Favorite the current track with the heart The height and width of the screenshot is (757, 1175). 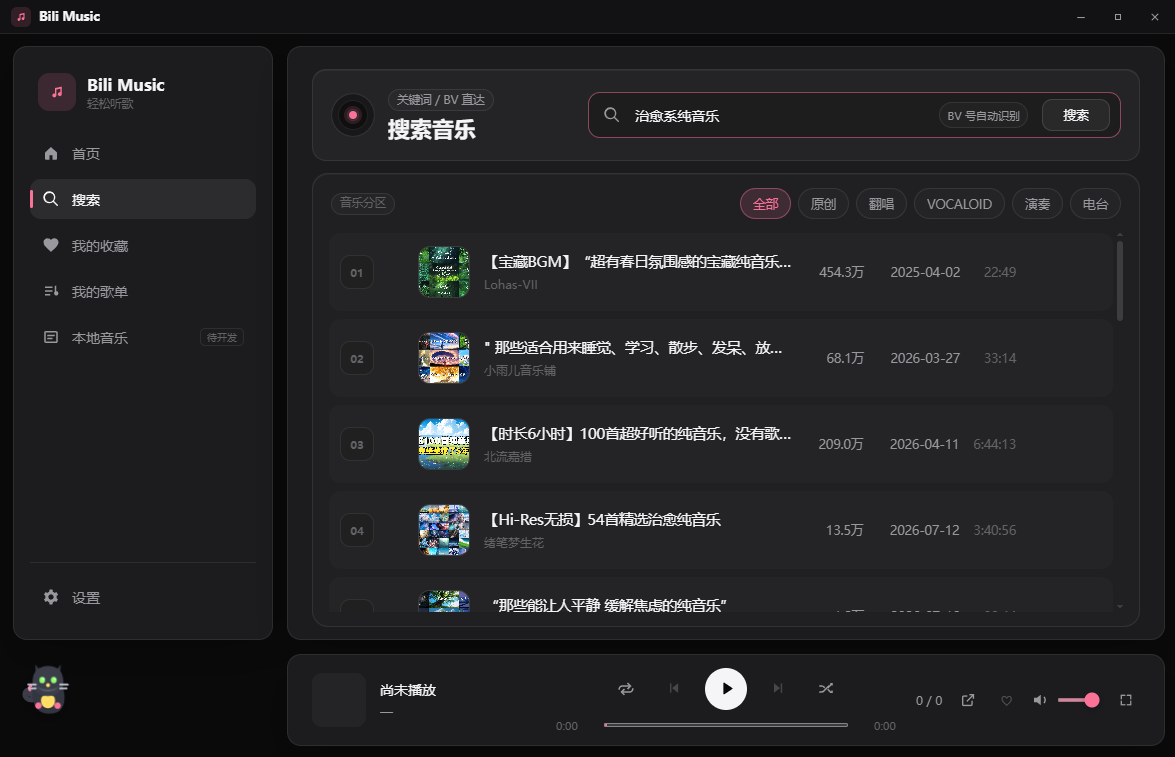click(1006, 700)
